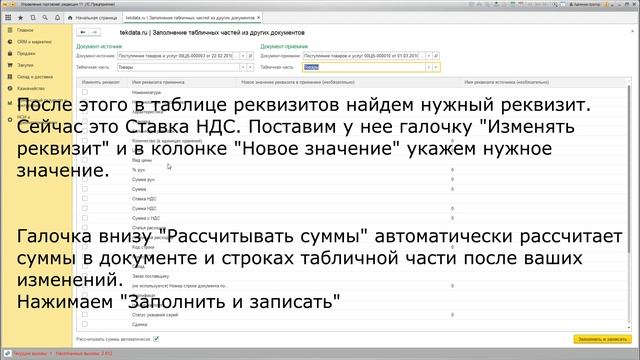Check the box for Сумма с НДС row
The width and height of the screenshot is (640, 360).
point(84,218)
